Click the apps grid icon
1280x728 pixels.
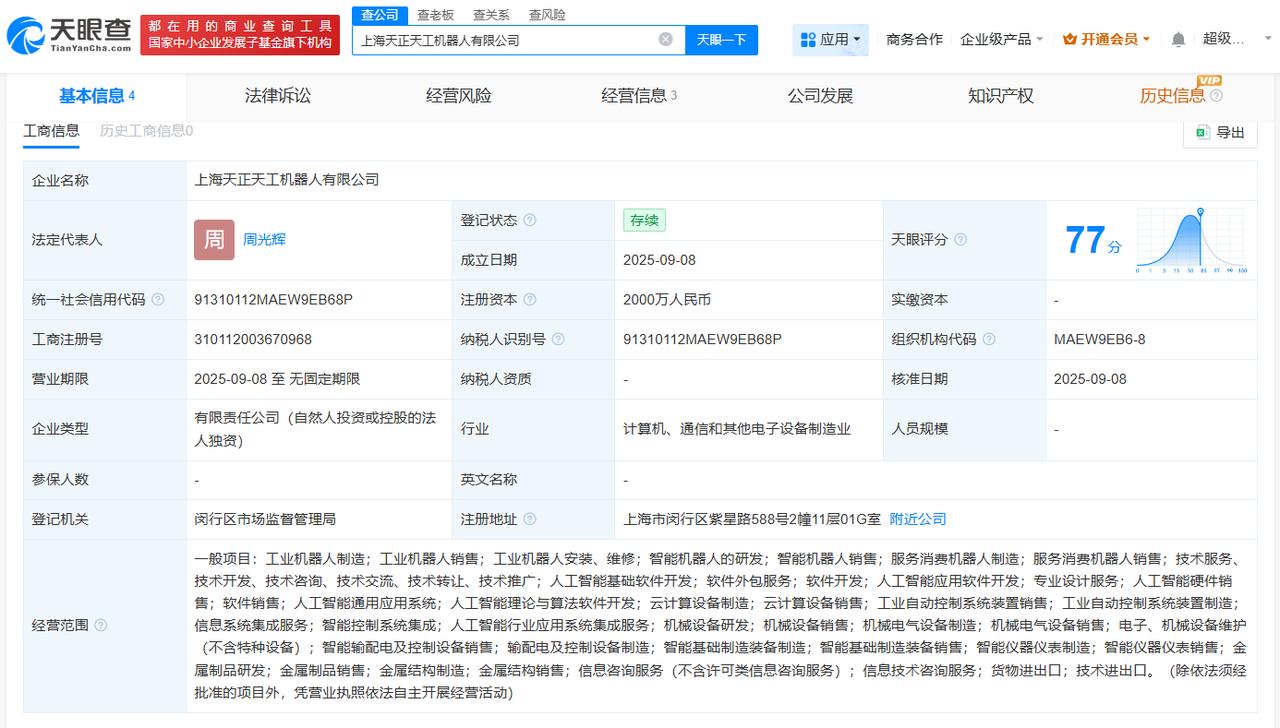(808, 39)
